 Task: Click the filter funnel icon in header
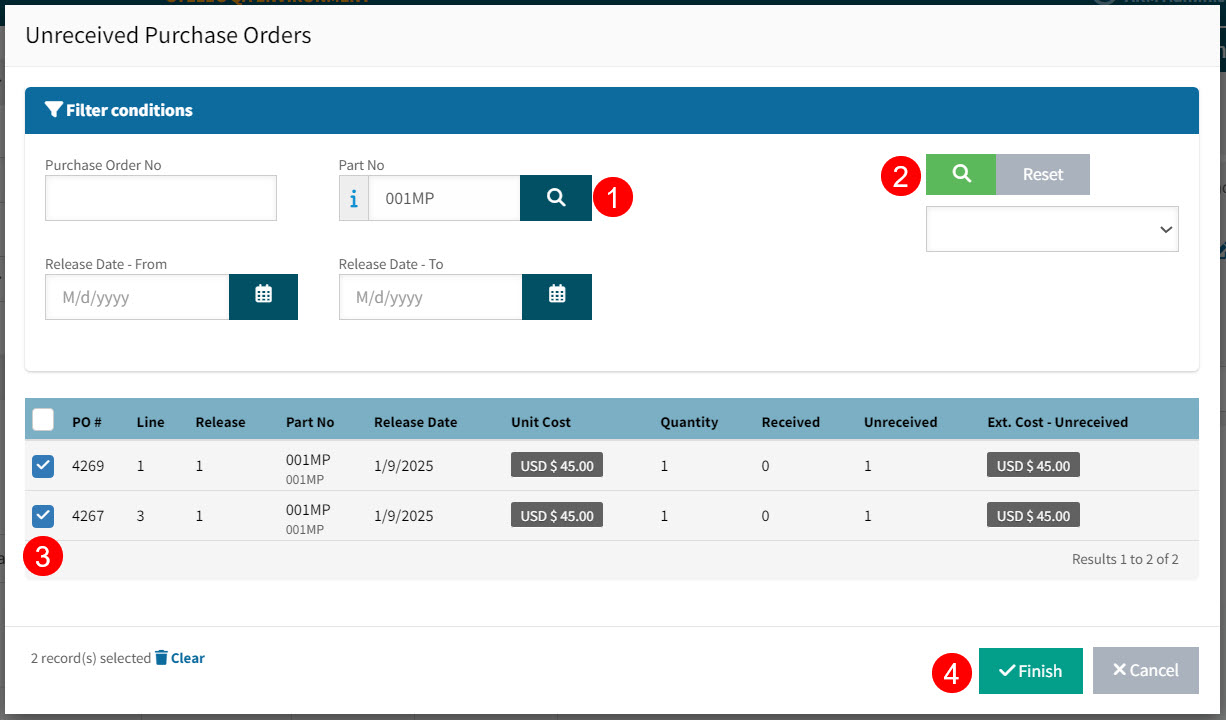click(x=54, y=110)
